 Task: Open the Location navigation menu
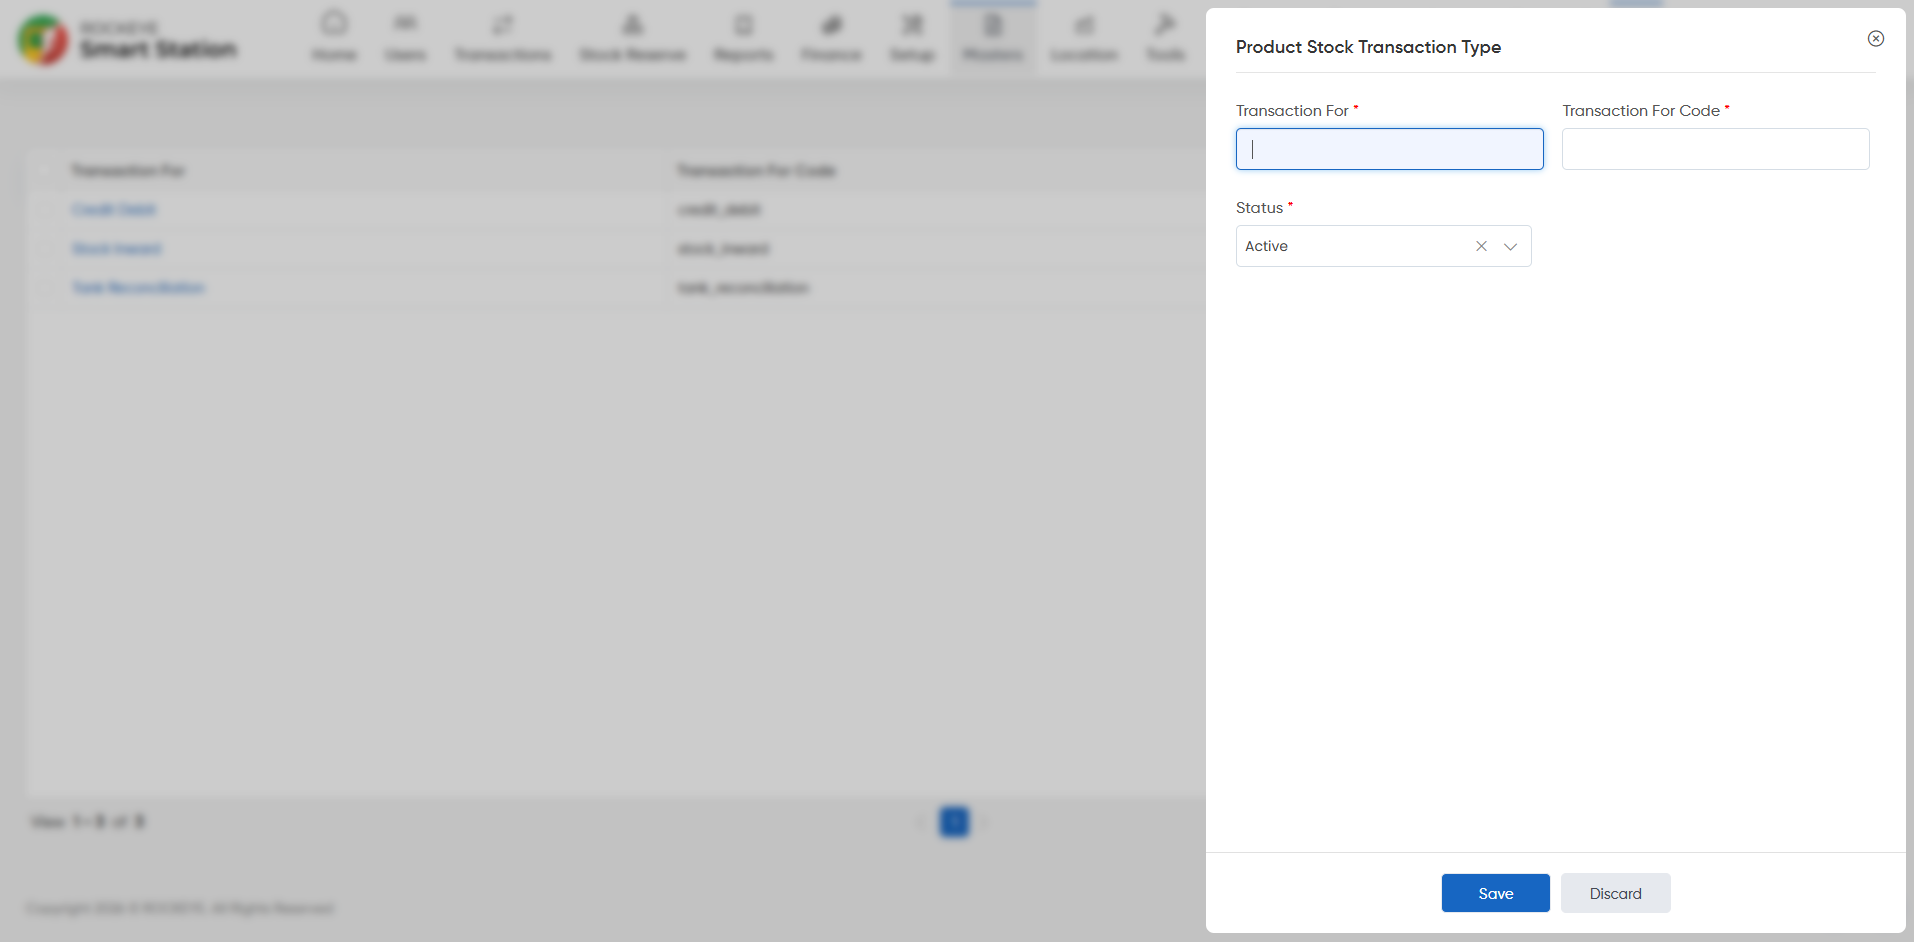click(1084, 36)
